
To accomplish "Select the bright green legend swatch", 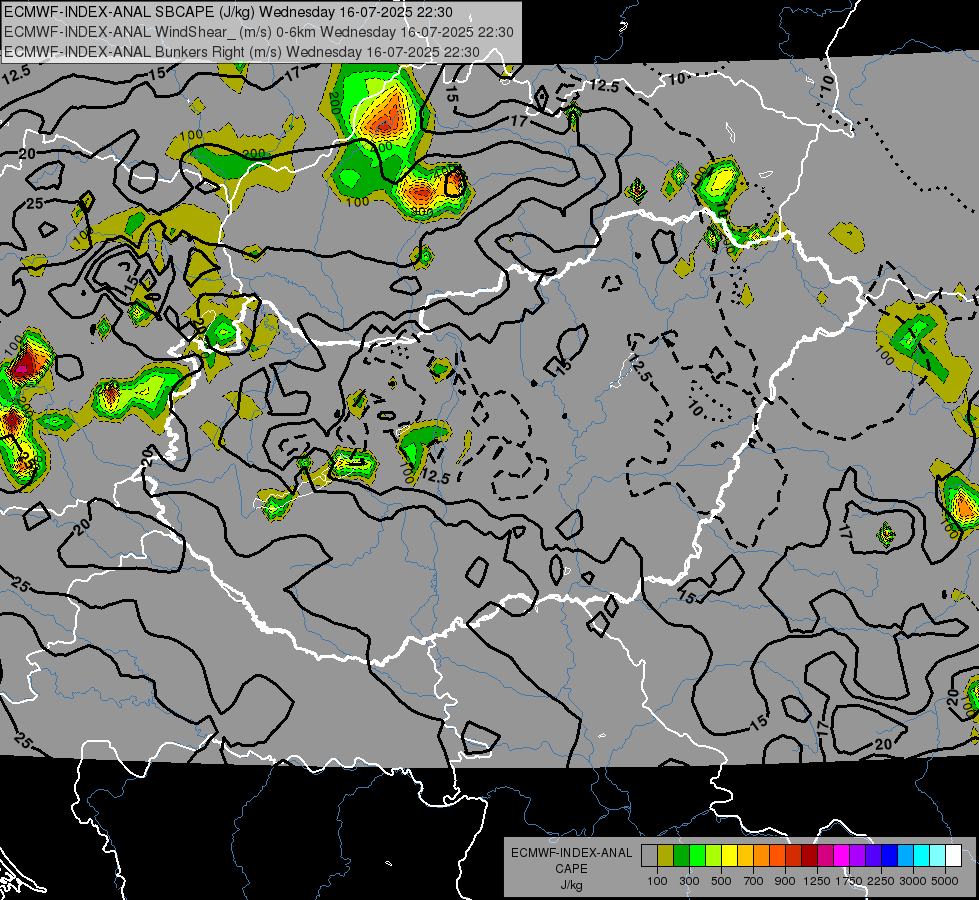I will point(697,855).
